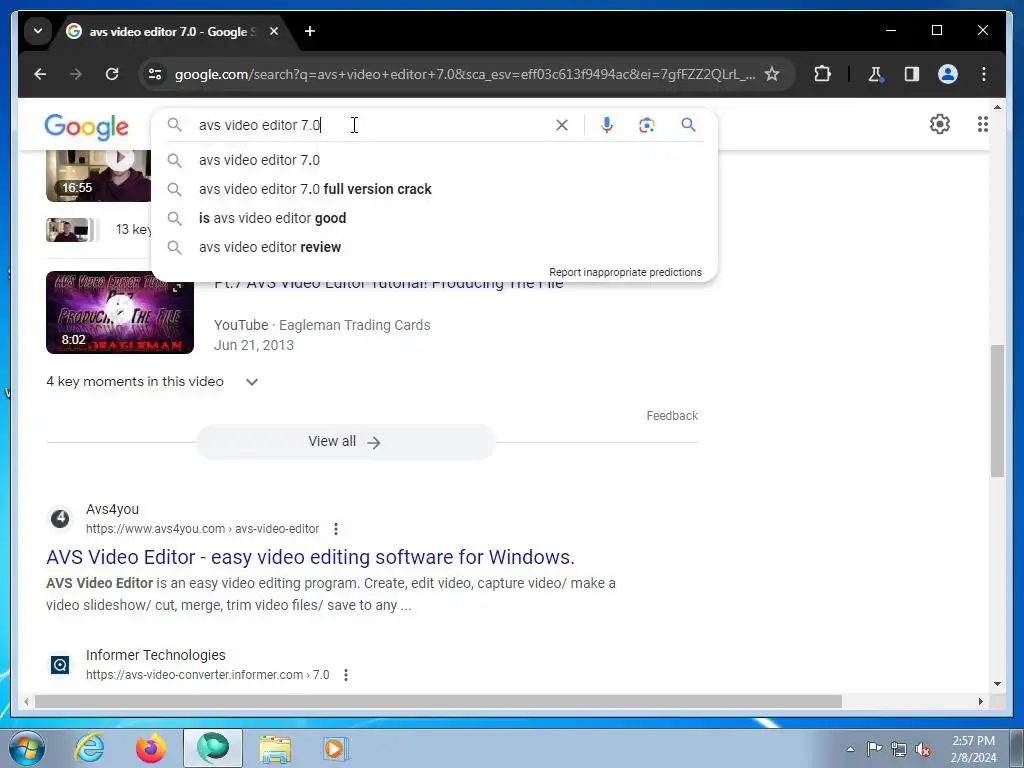Play the 16:55 video thumbnail
The height and width of the screenshot is (768, 1024).
98,175
